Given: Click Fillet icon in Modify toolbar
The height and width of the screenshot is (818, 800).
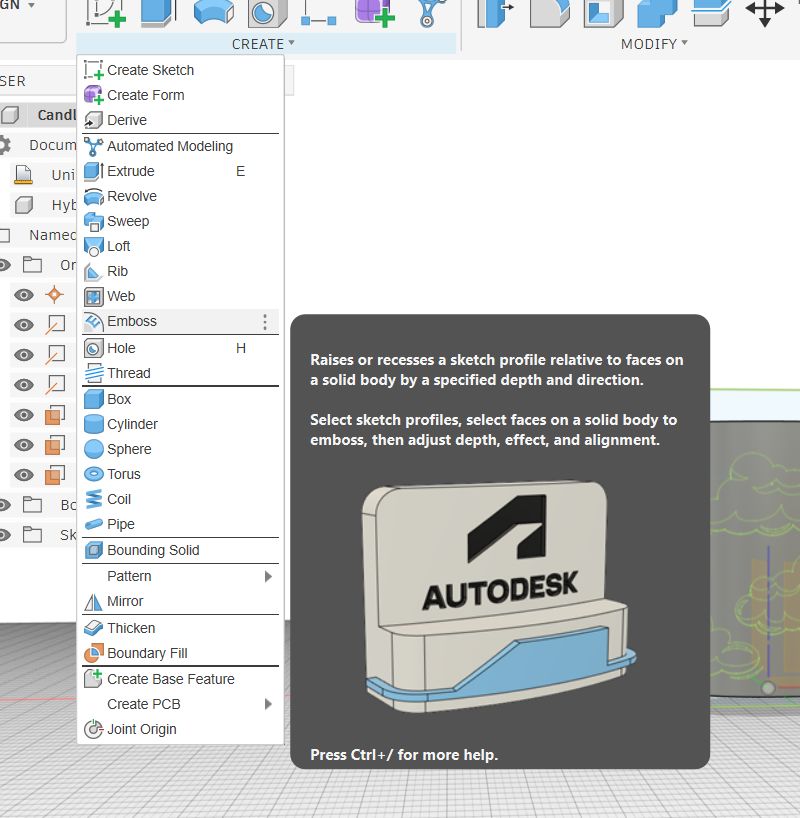Looking at the screenshot, I should pos(550,13).
